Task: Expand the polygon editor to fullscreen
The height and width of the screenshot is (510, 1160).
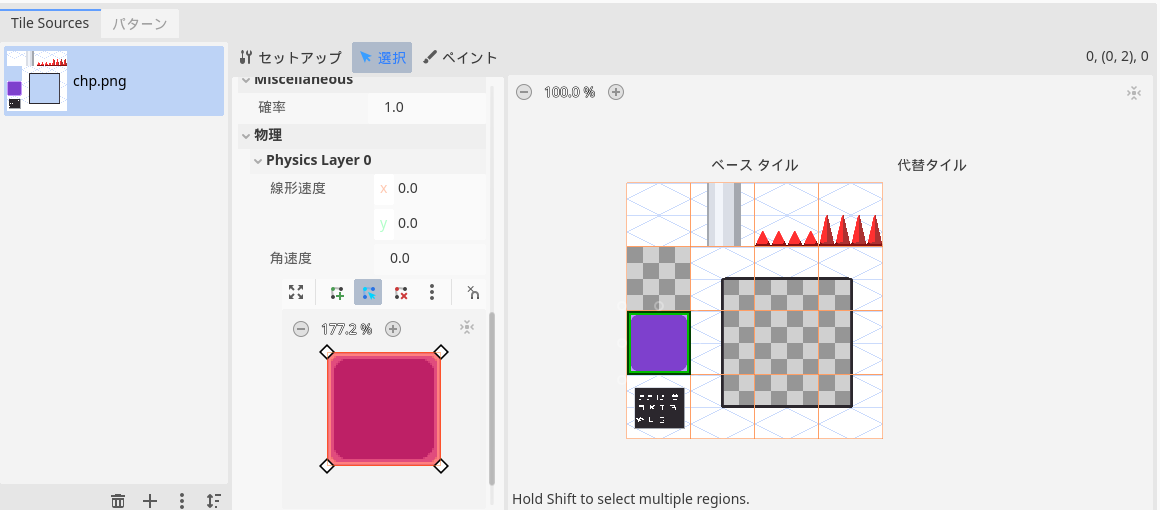Action: 295,293
